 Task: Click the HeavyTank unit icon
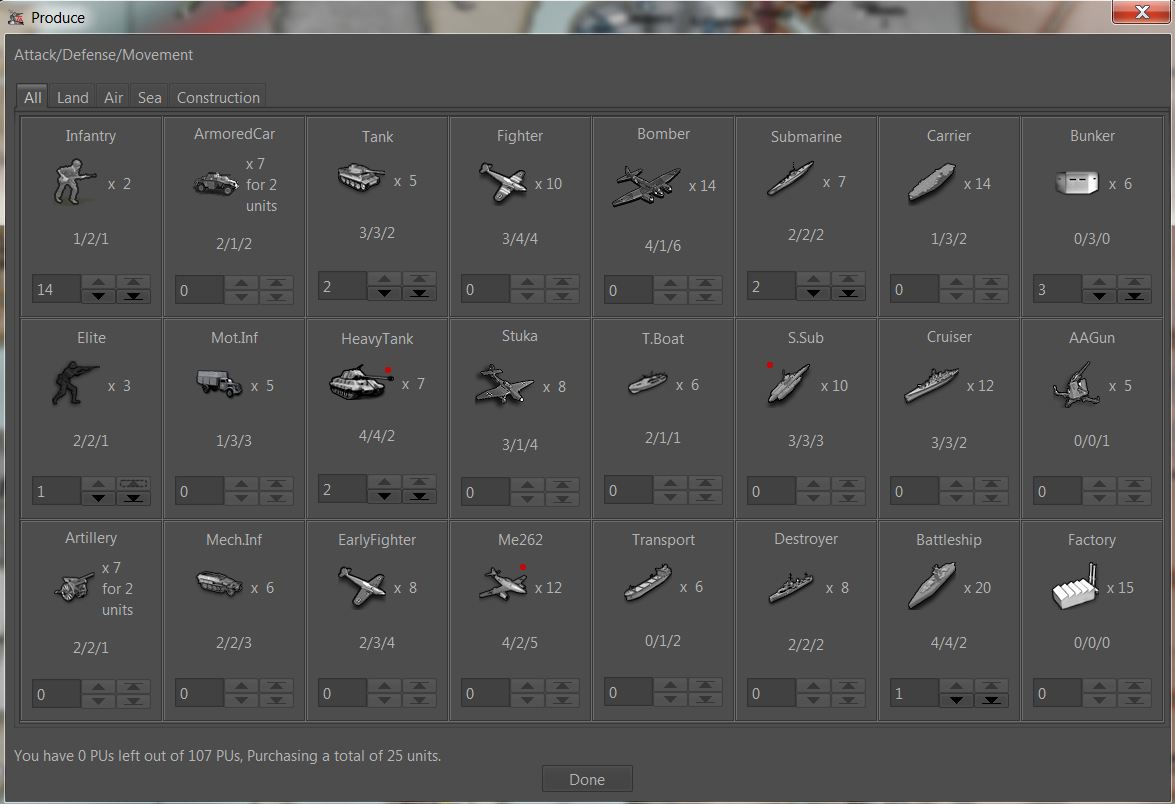(360, 384)
